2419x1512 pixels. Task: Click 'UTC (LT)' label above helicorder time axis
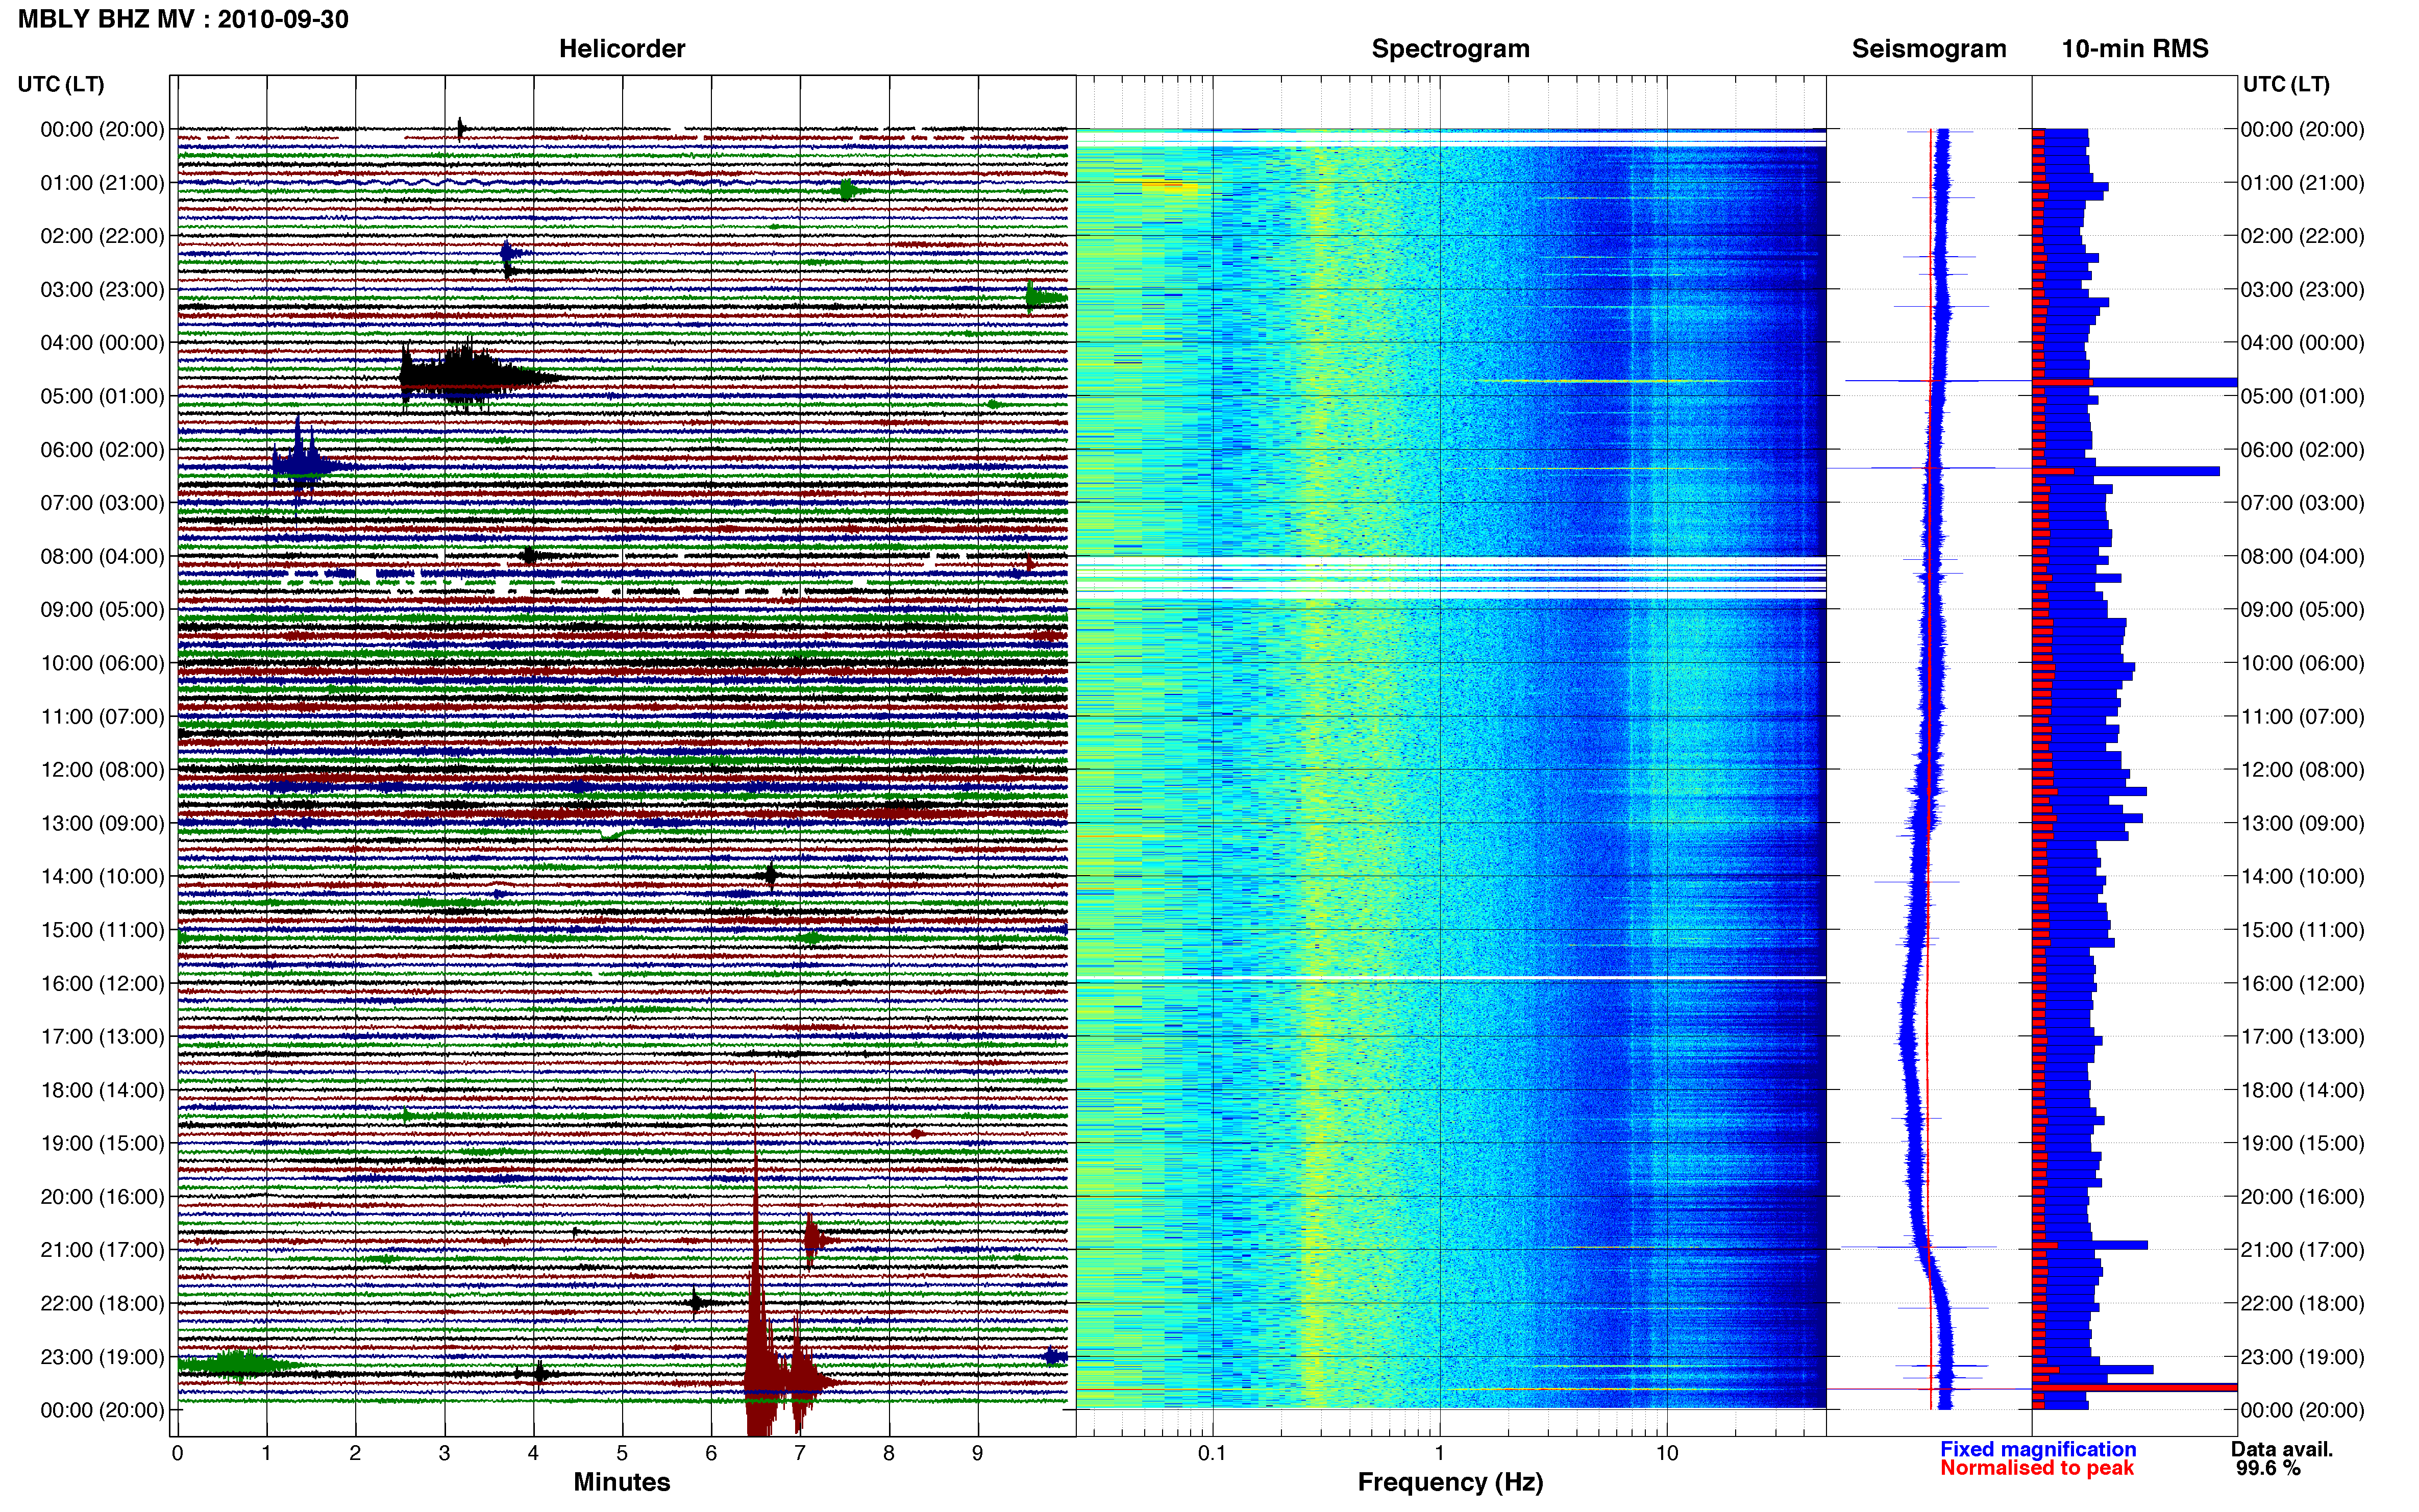[x=61, y=84]
